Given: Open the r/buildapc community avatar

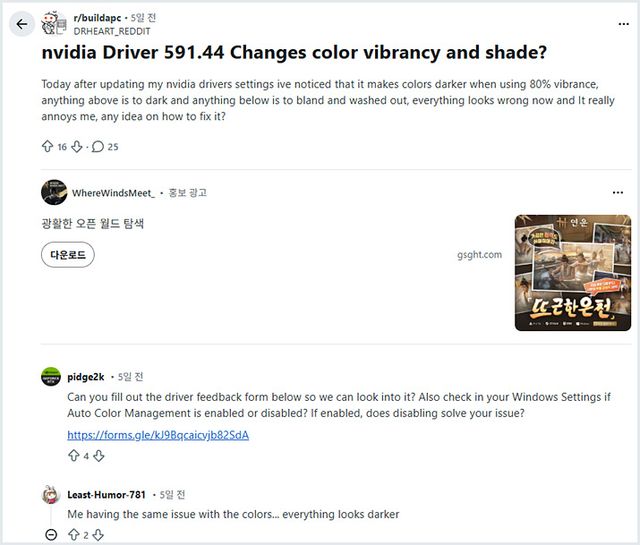Looking at the screenshot, I should pos(53,24).
